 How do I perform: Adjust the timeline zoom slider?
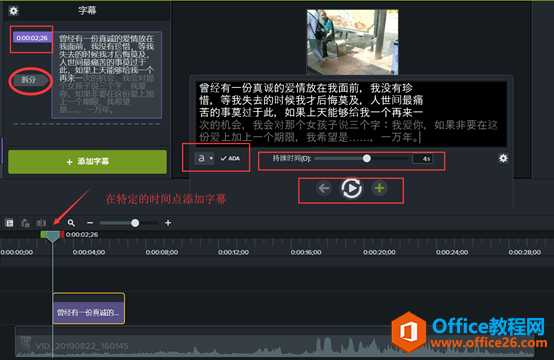pyautogui.click(x=135, y=223)
